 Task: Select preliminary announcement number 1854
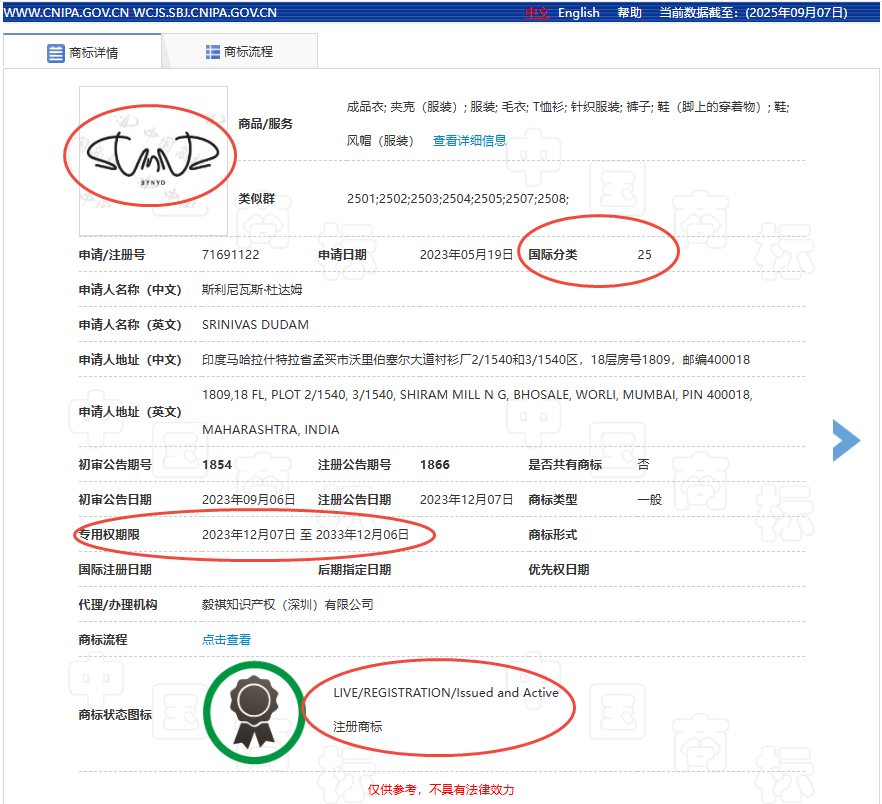[x=217, y=465]
